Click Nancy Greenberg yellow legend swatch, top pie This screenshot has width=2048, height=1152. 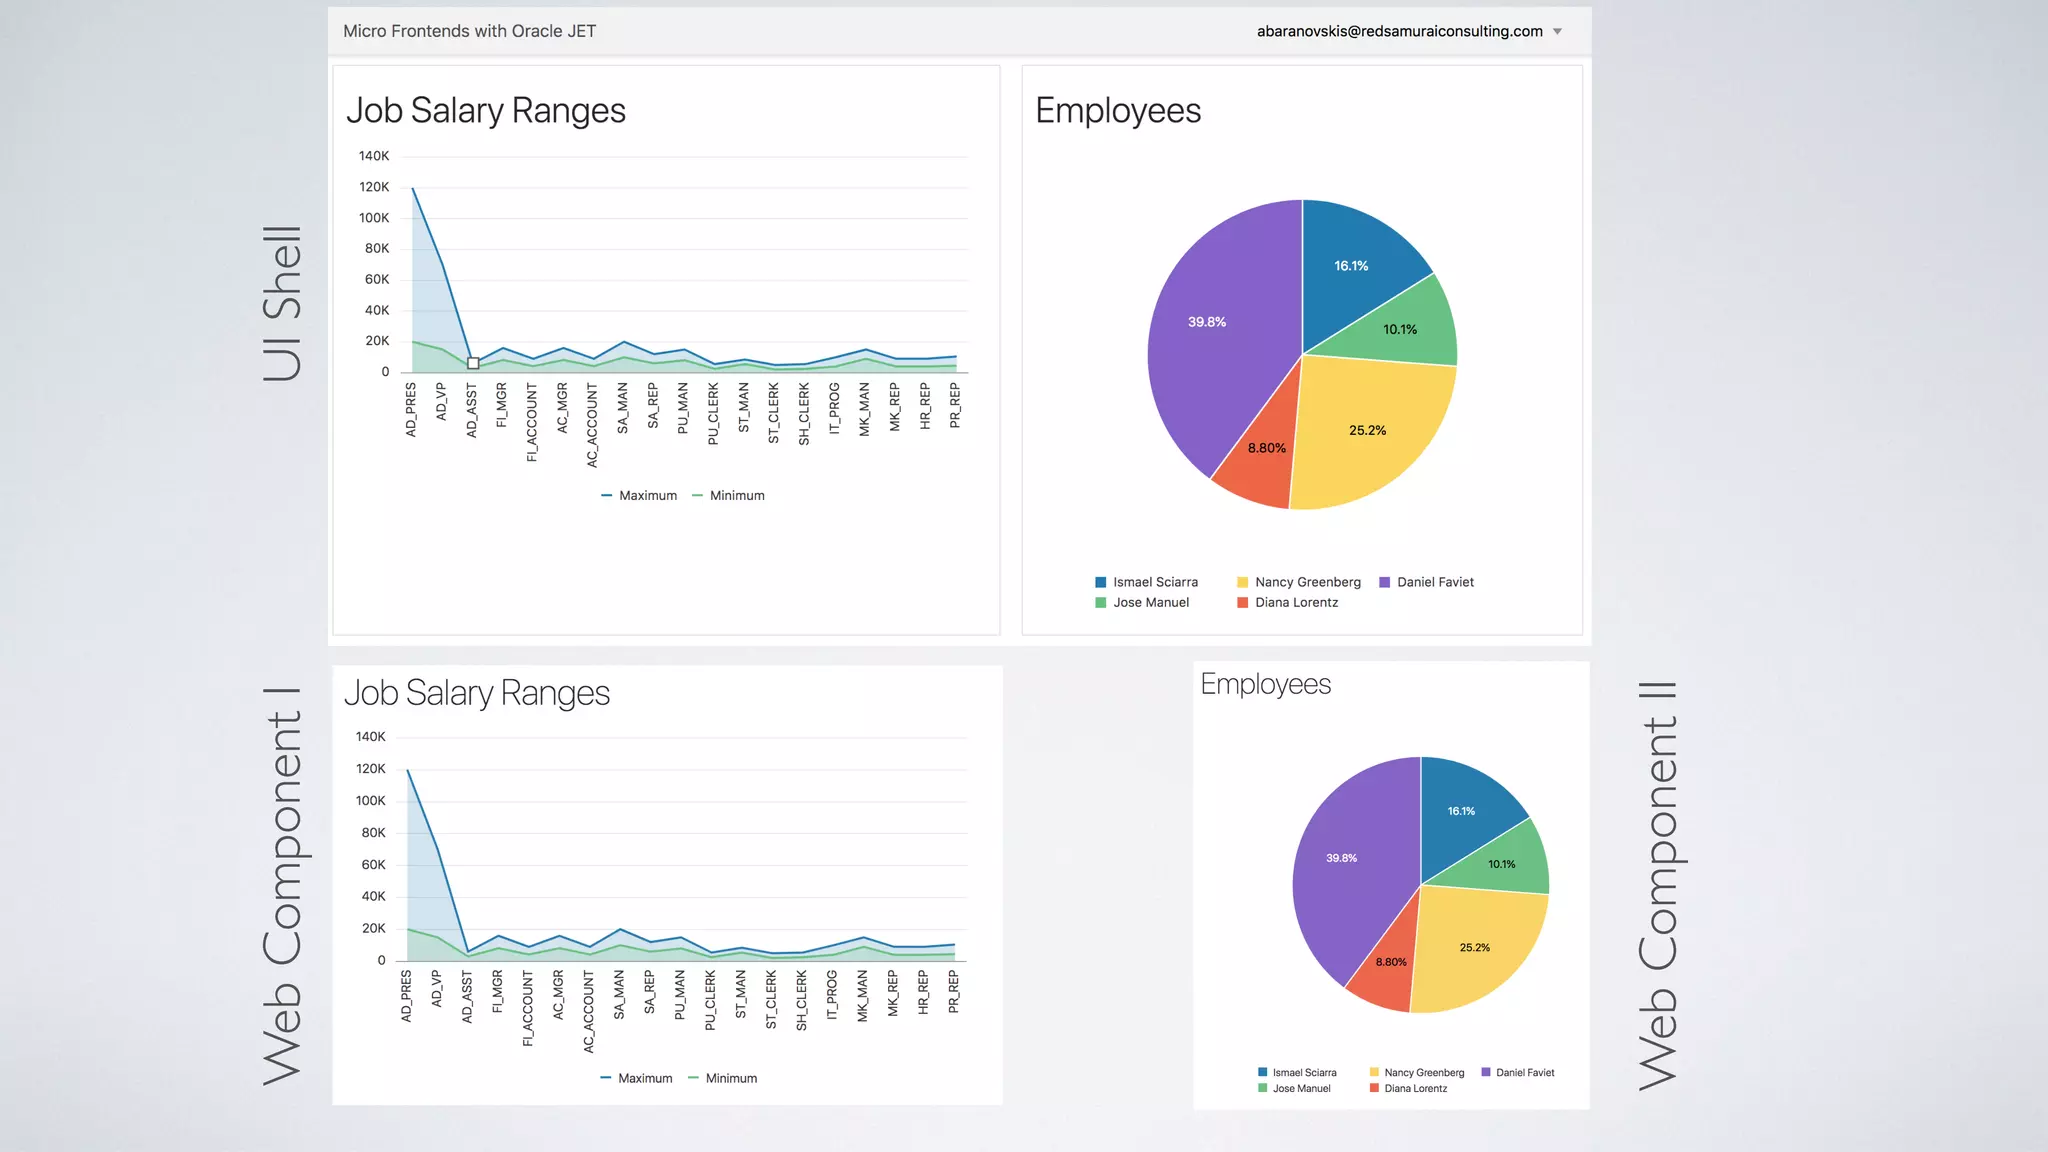point(1243,582)
